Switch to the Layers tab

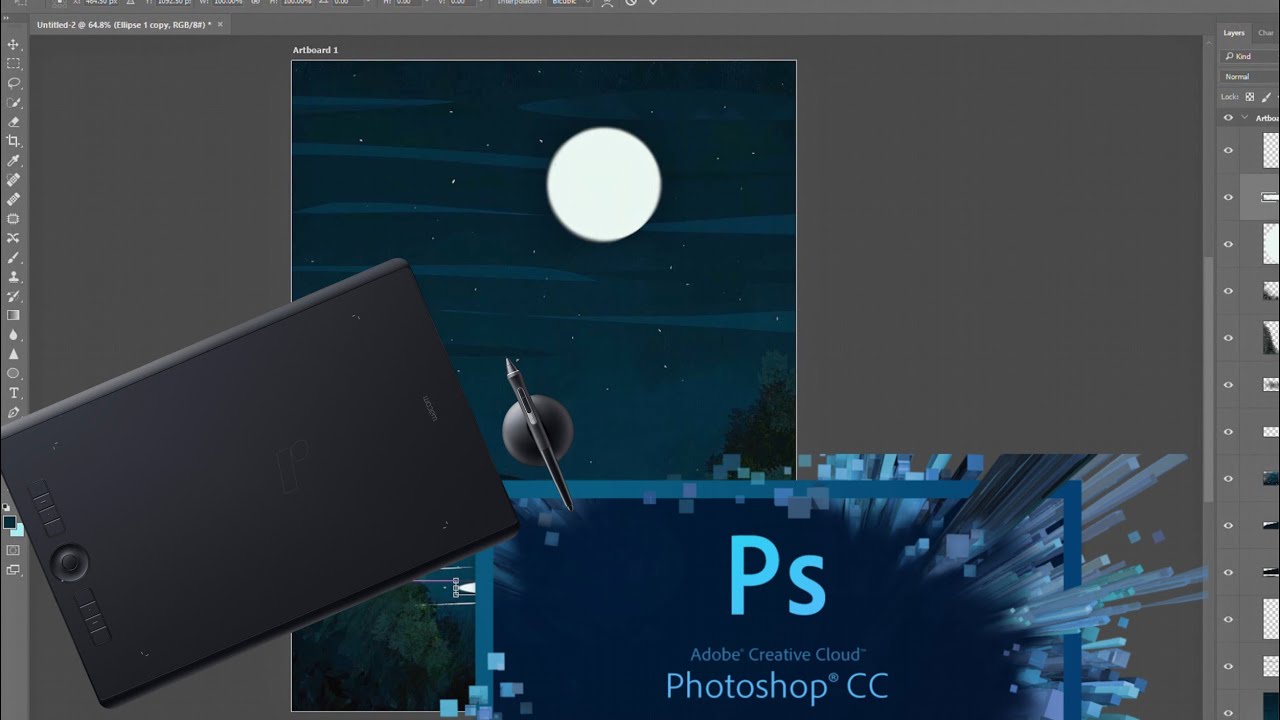click(x=1234, y=33)
